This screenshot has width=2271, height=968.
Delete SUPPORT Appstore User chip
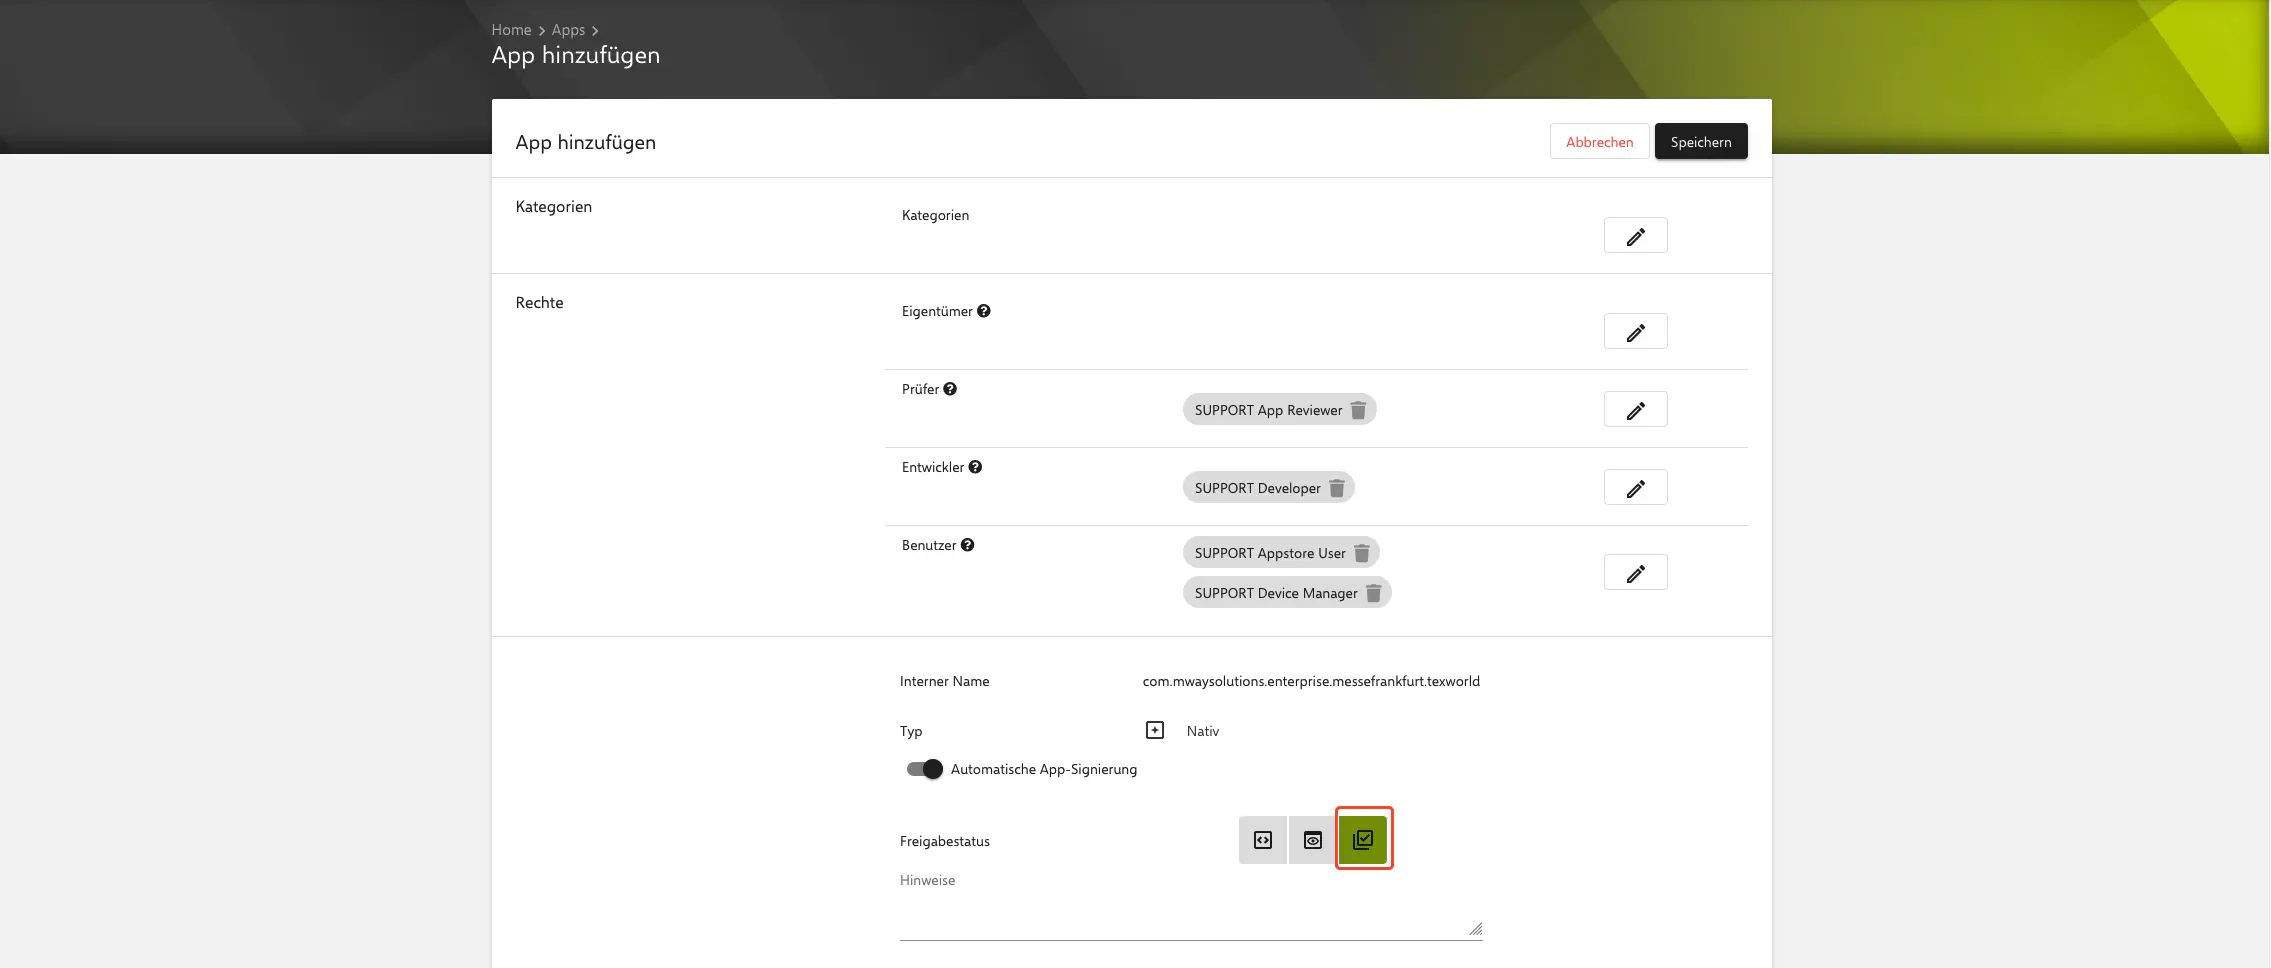click(1361, 553)
